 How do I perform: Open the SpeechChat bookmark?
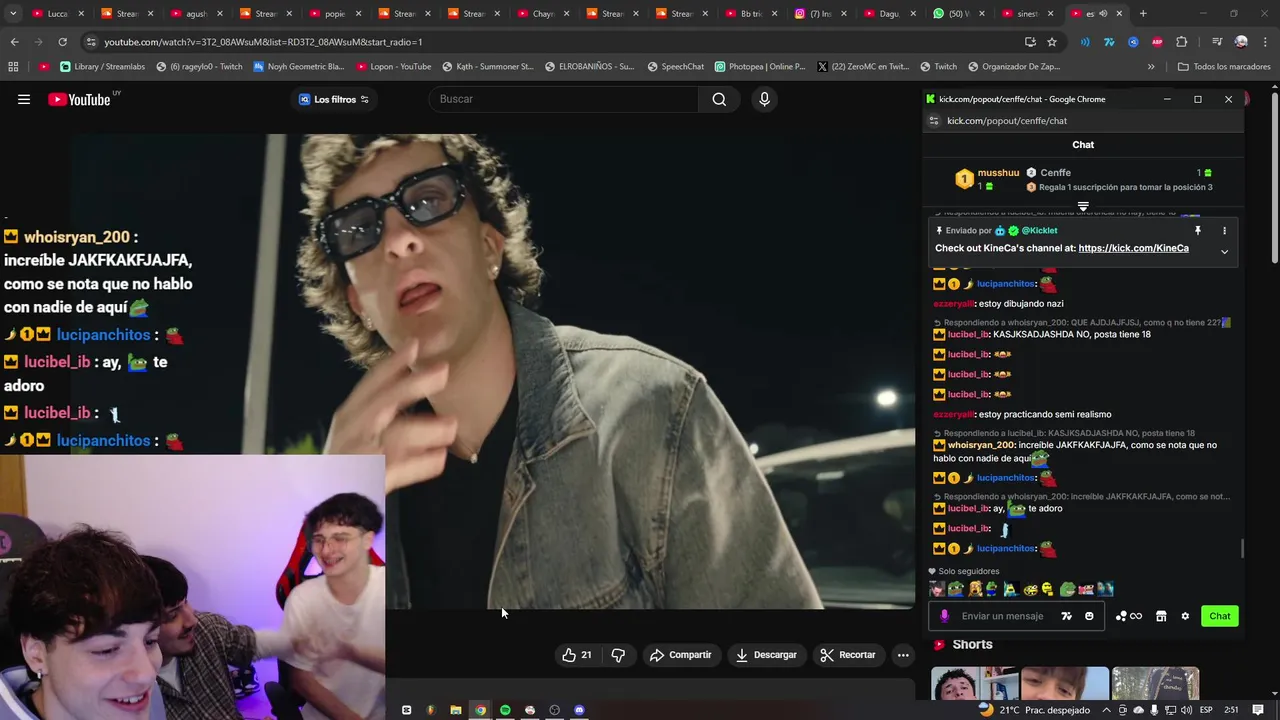pyautogui.click(x=675, y=67)
